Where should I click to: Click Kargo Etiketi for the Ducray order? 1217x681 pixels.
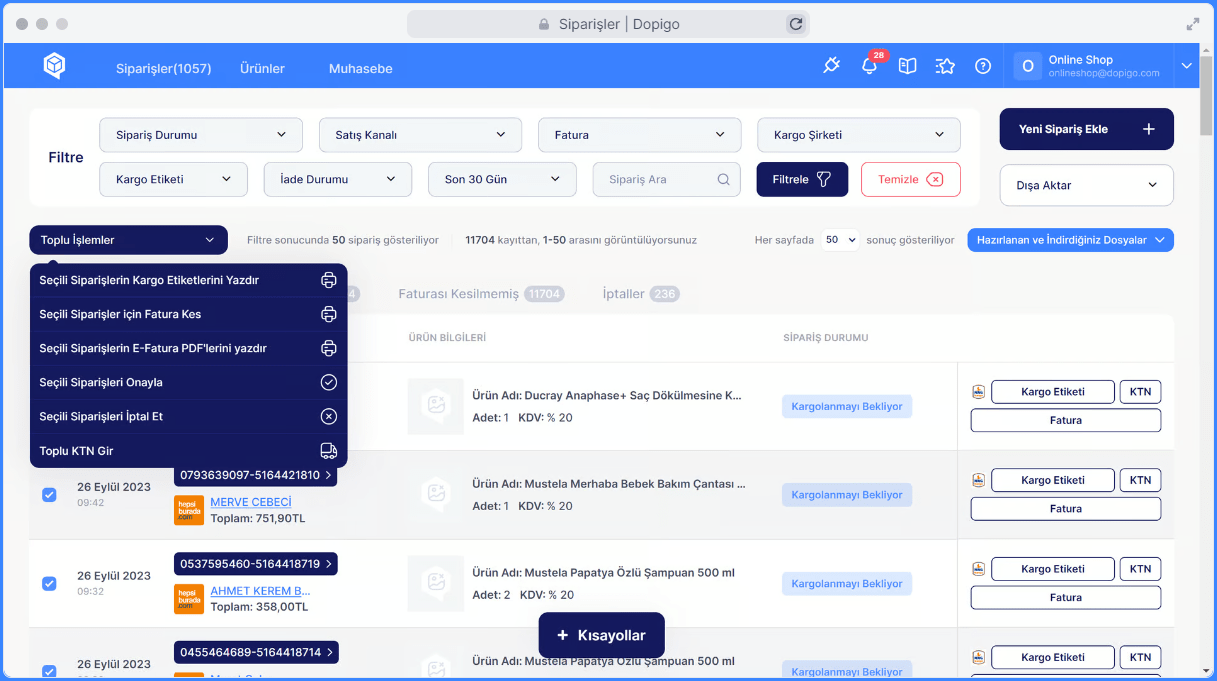point(1052,392)
